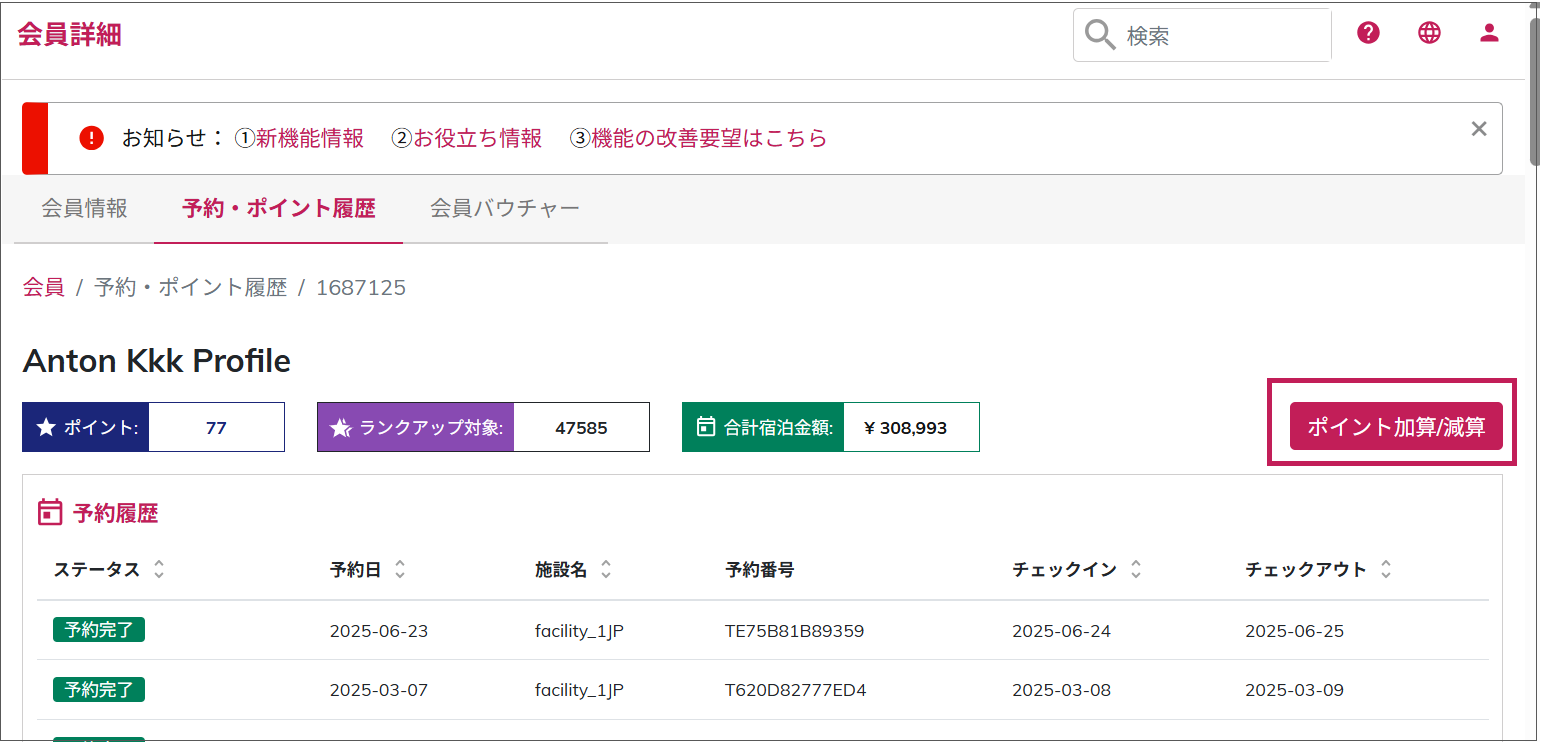Screen dimensions: 1542x744
Task: Click the star icon in ポイント badge
Action: click(x=46, y=428)
